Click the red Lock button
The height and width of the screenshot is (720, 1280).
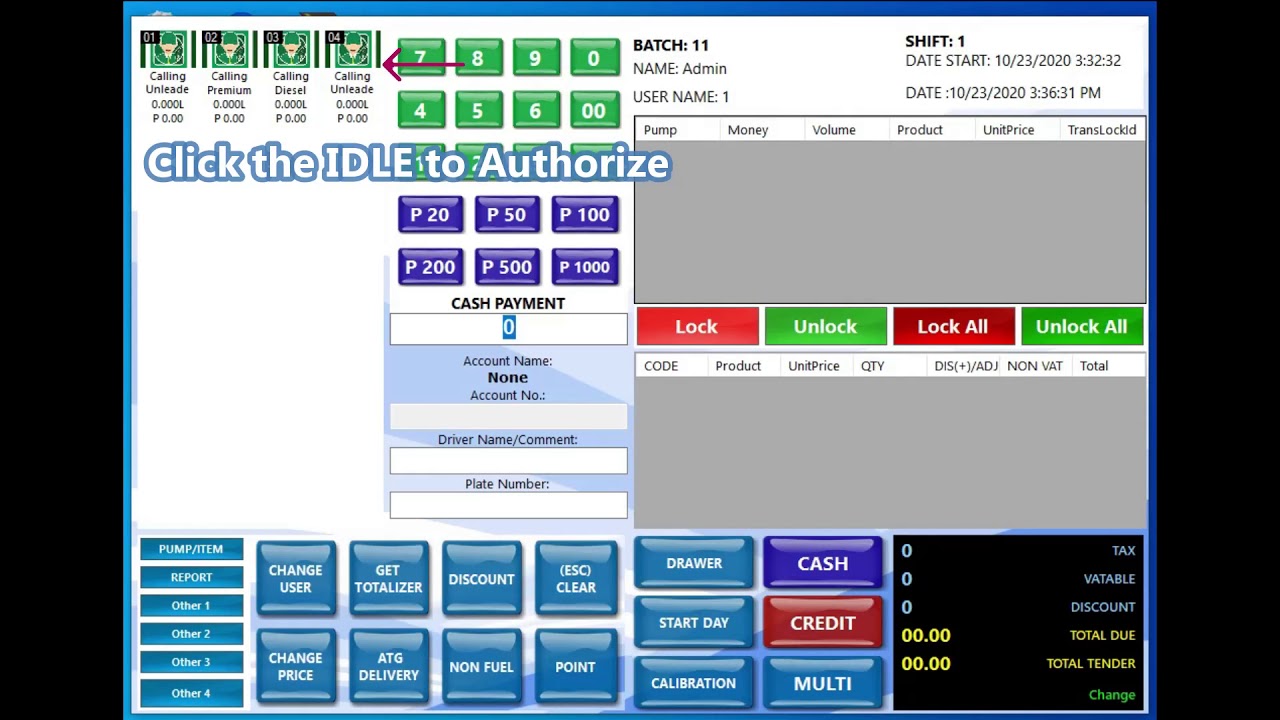697,327
